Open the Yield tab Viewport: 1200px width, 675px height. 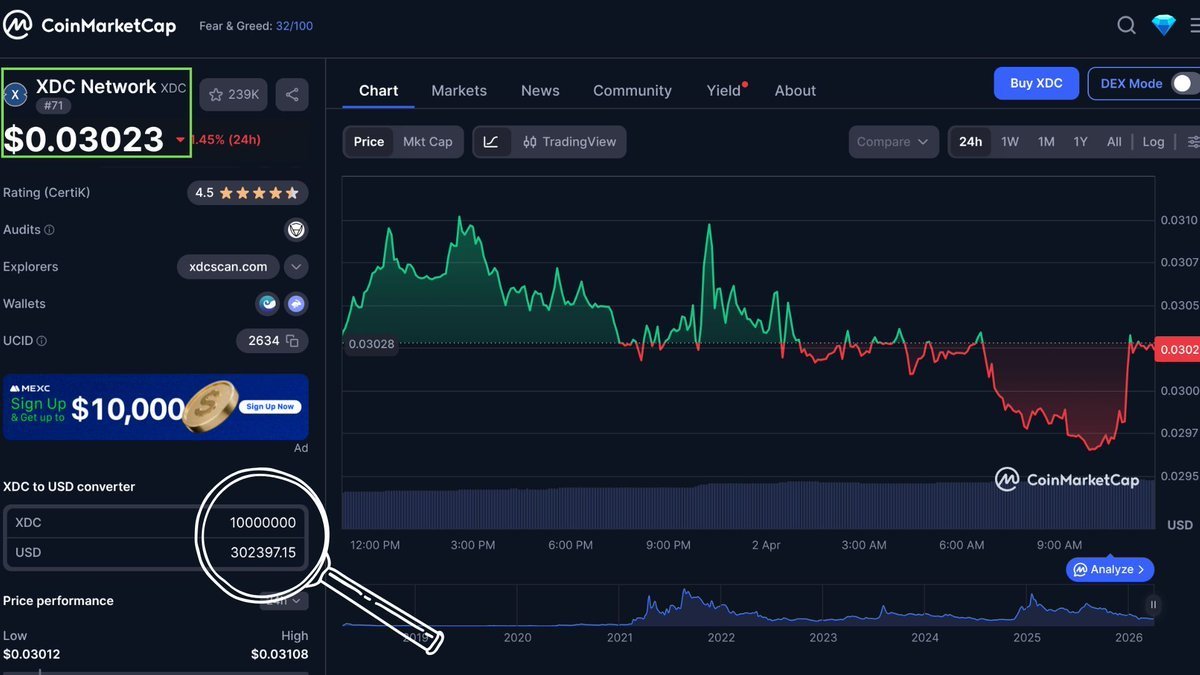point(726,91)
